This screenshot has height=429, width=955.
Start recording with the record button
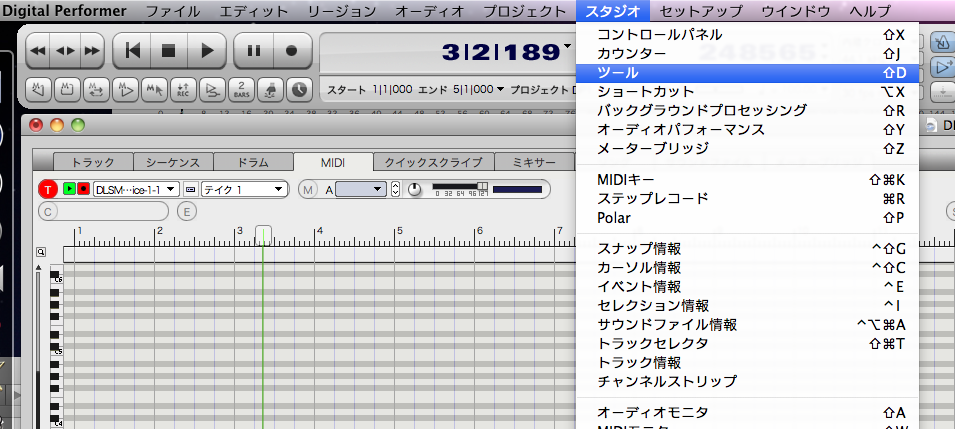(292, 51)
